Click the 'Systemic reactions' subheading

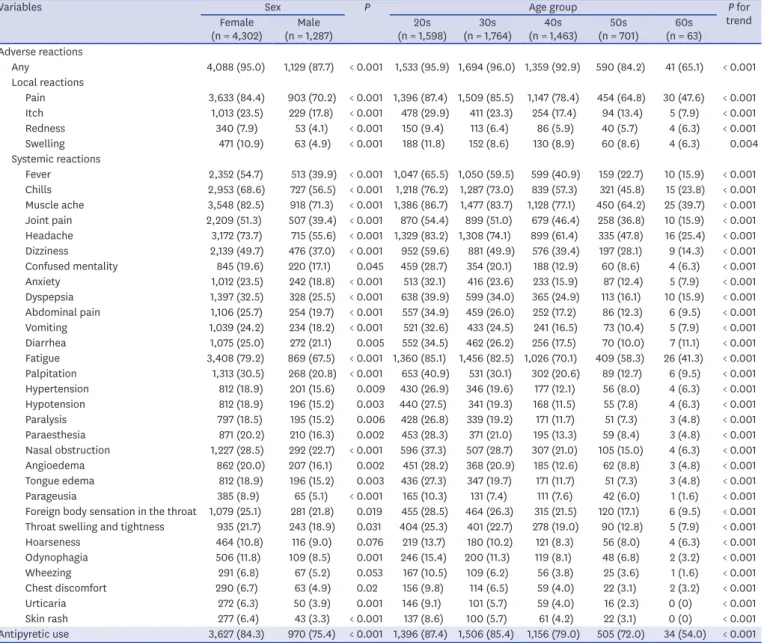(56, 159)
